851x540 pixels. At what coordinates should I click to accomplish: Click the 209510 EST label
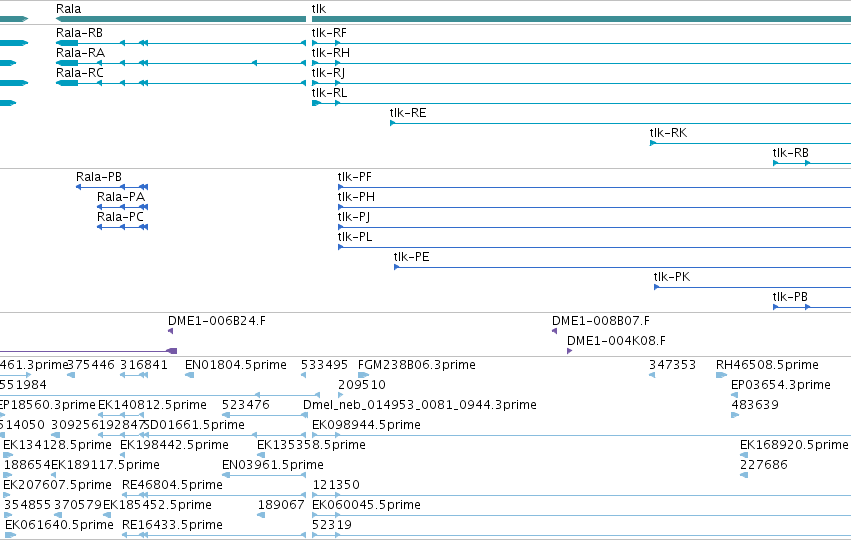coord(361,385)
